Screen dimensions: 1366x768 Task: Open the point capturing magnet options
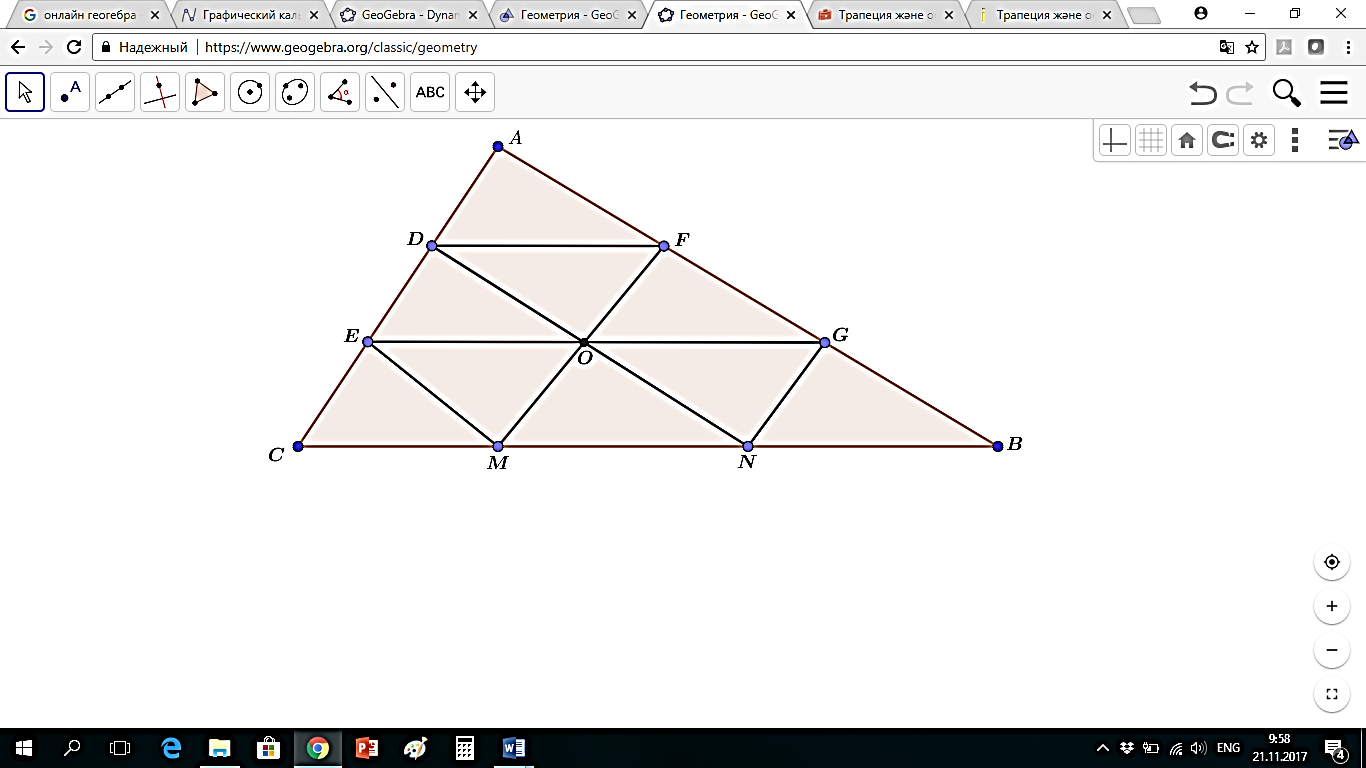pyautogui.click(x=1223, y=141)
